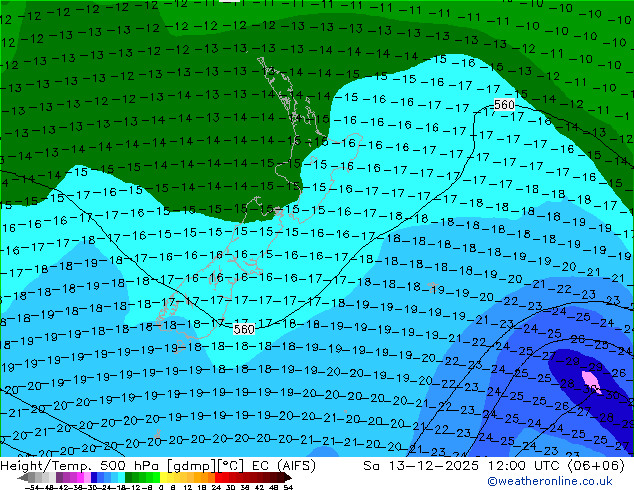
Task: Click the pink coldest-temperature patch on map
Action: (x=591, y=382)
